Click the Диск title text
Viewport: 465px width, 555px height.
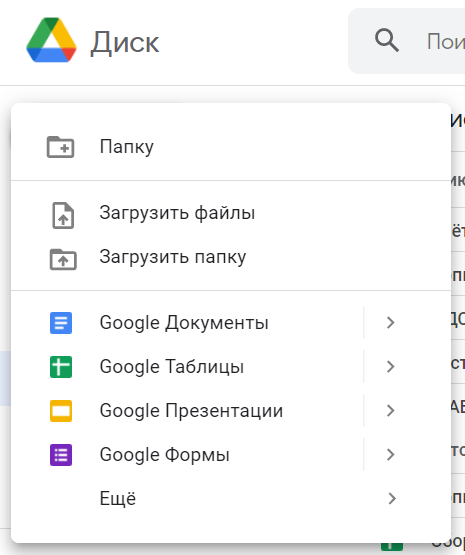coord(125,42)
